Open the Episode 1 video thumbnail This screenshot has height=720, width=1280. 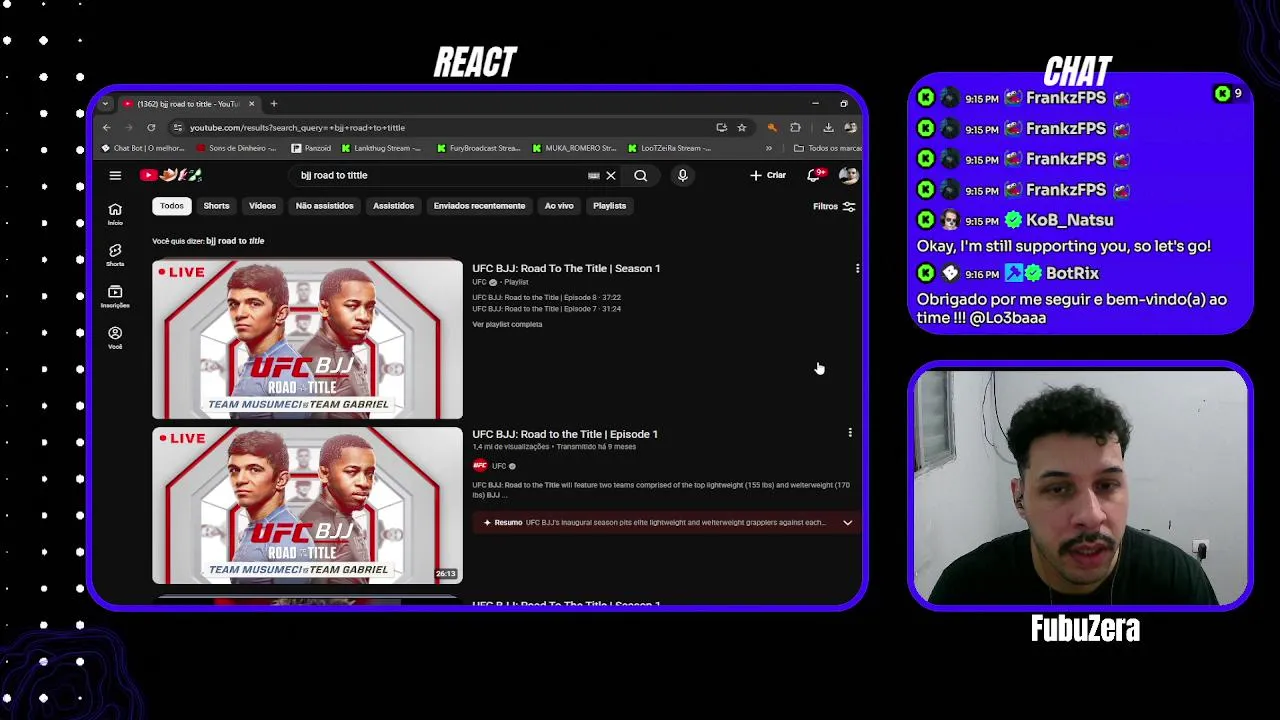[x=307, y=505]
